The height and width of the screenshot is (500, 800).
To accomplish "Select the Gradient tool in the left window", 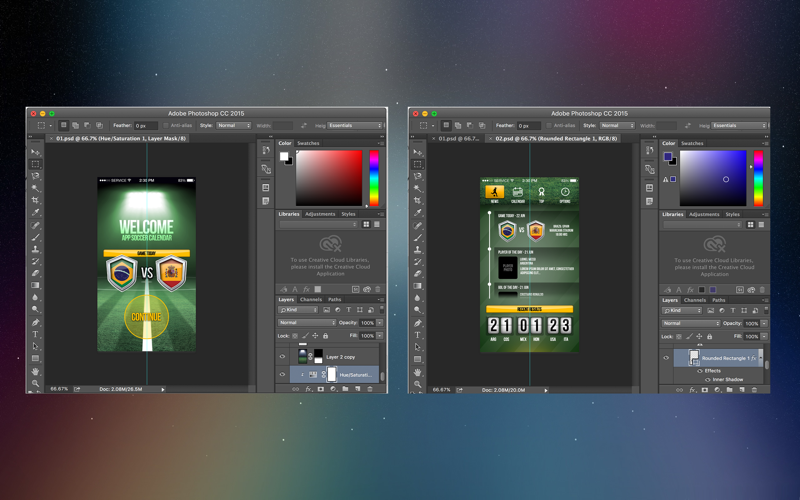I will (x=35, y=285).
